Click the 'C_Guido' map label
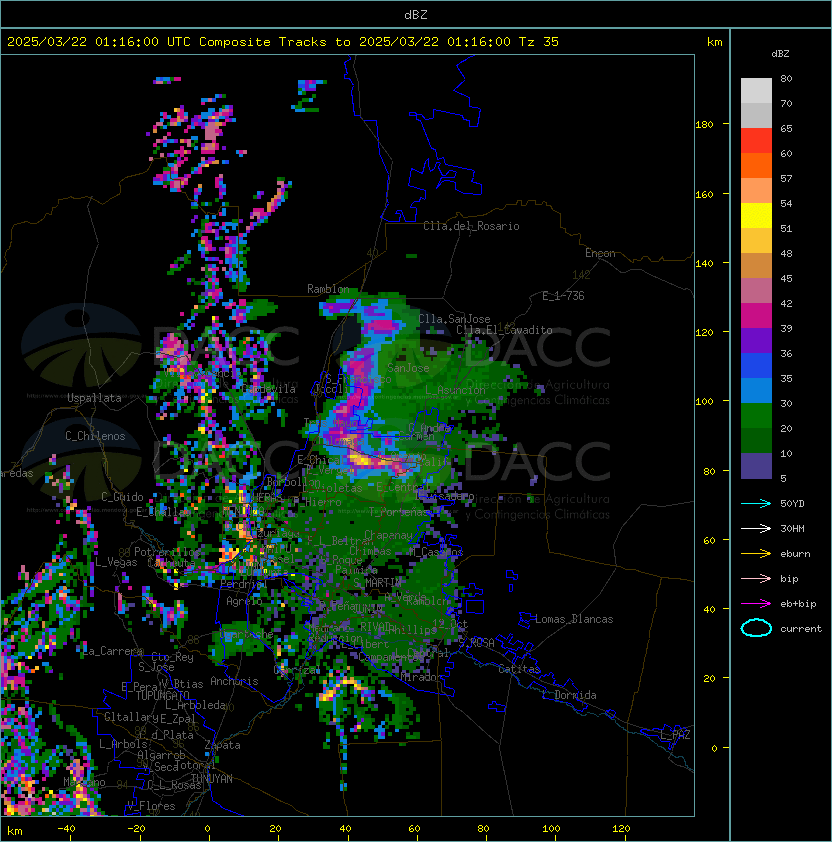 122,497
